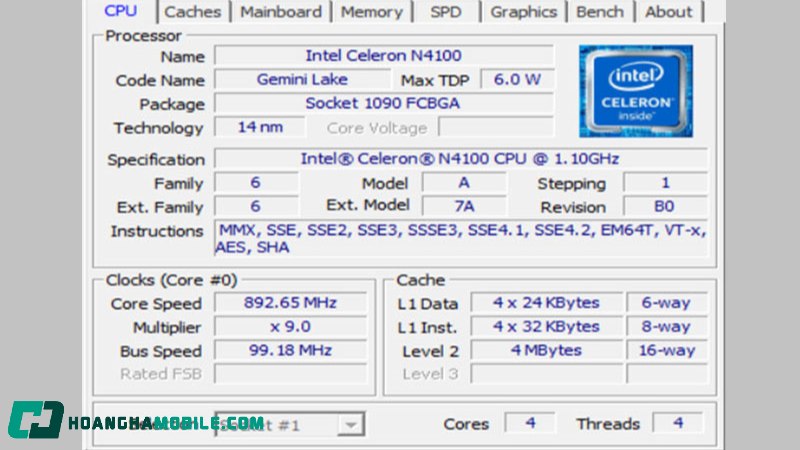This screenshot has height=450, width=800.
Task: Click the Multiplier value x 9.0
Action: pos(290,327)
